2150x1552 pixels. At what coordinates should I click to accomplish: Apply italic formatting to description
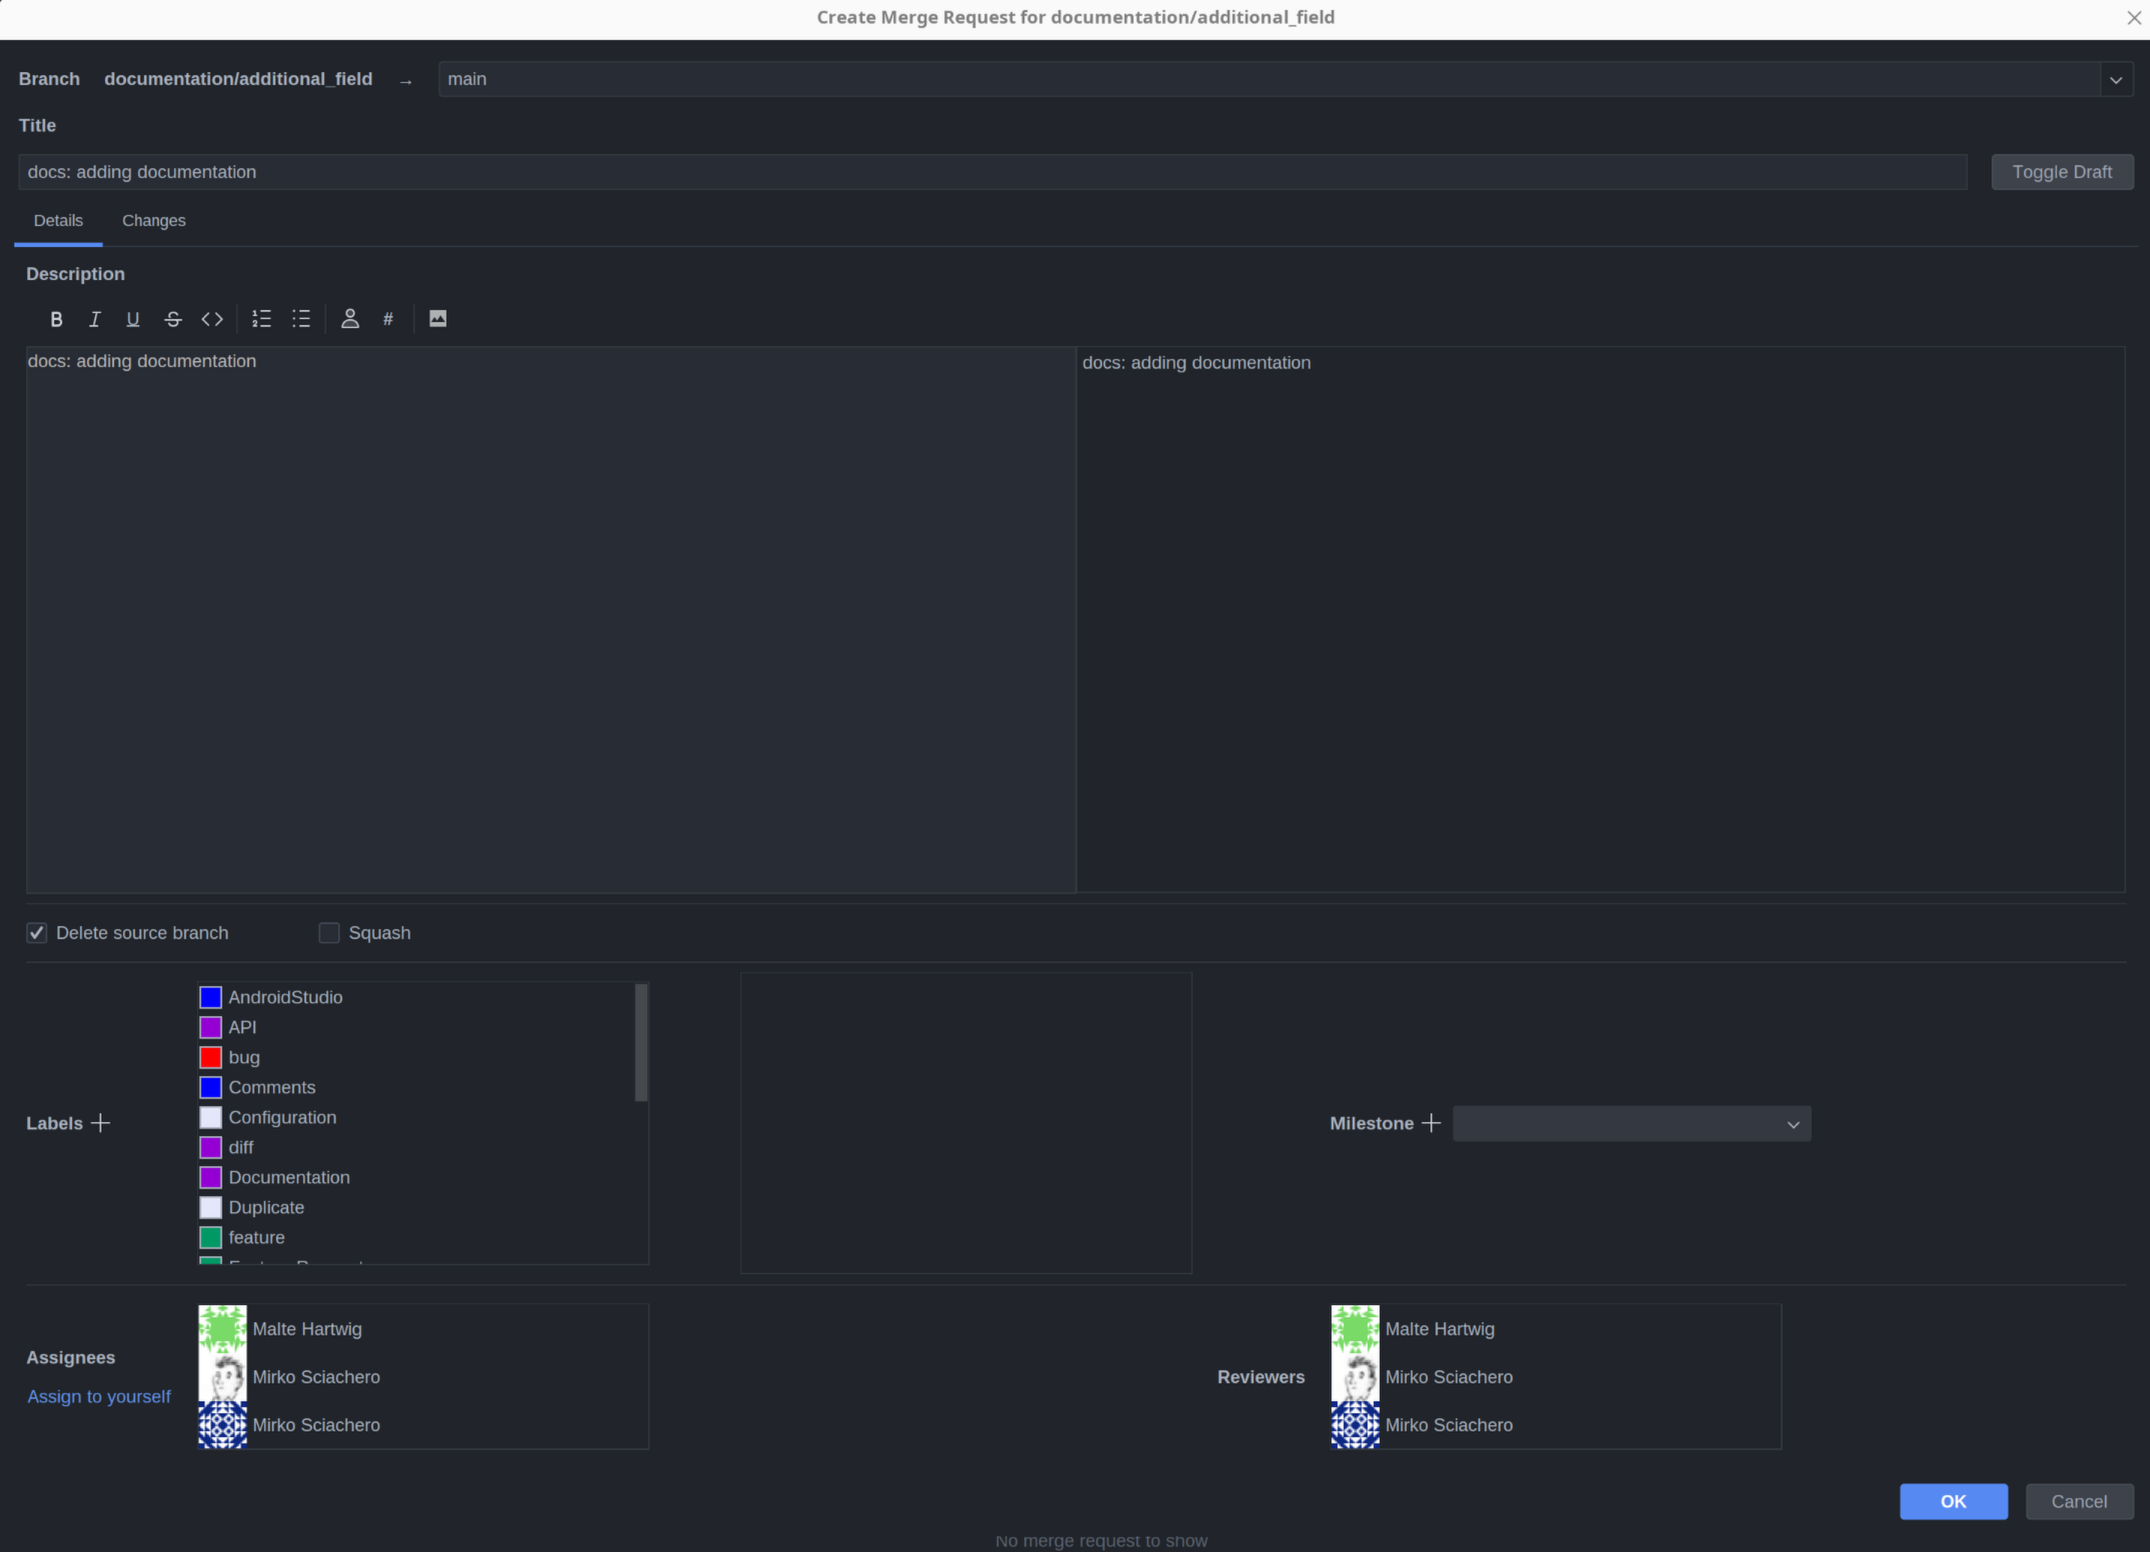point(95,319)
